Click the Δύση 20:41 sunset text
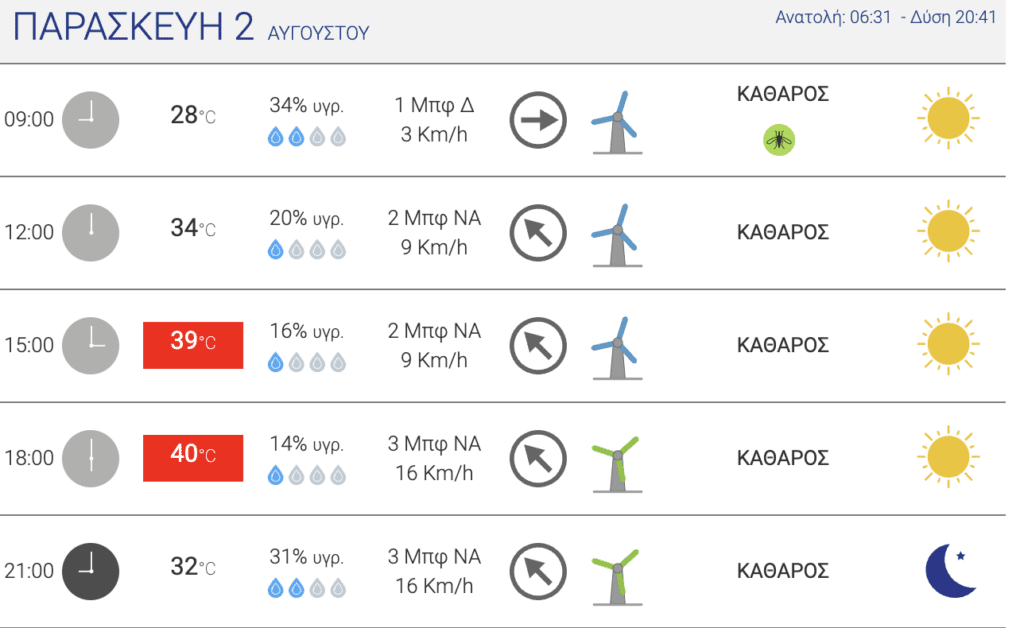This screenshot has height=628, width=1024. 953,17
